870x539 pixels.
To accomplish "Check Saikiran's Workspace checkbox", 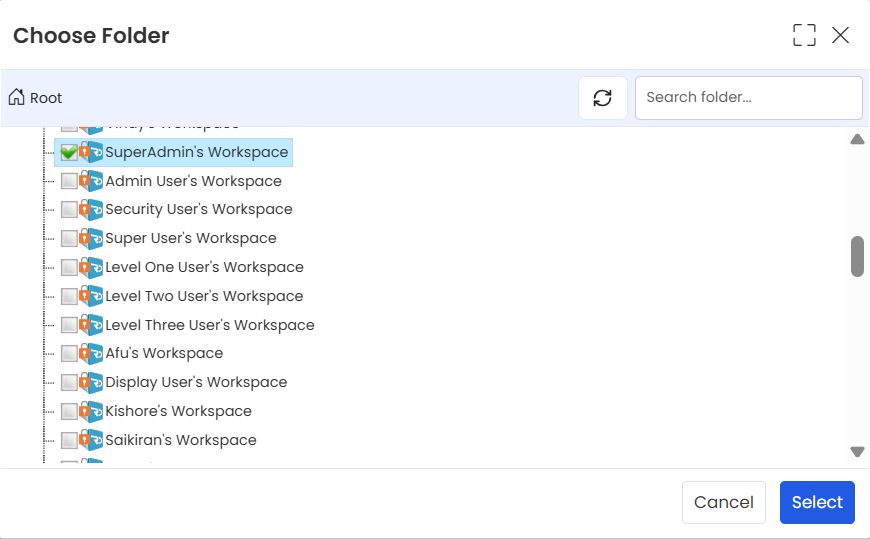I will pyautogui.click(x=69, y=440).
